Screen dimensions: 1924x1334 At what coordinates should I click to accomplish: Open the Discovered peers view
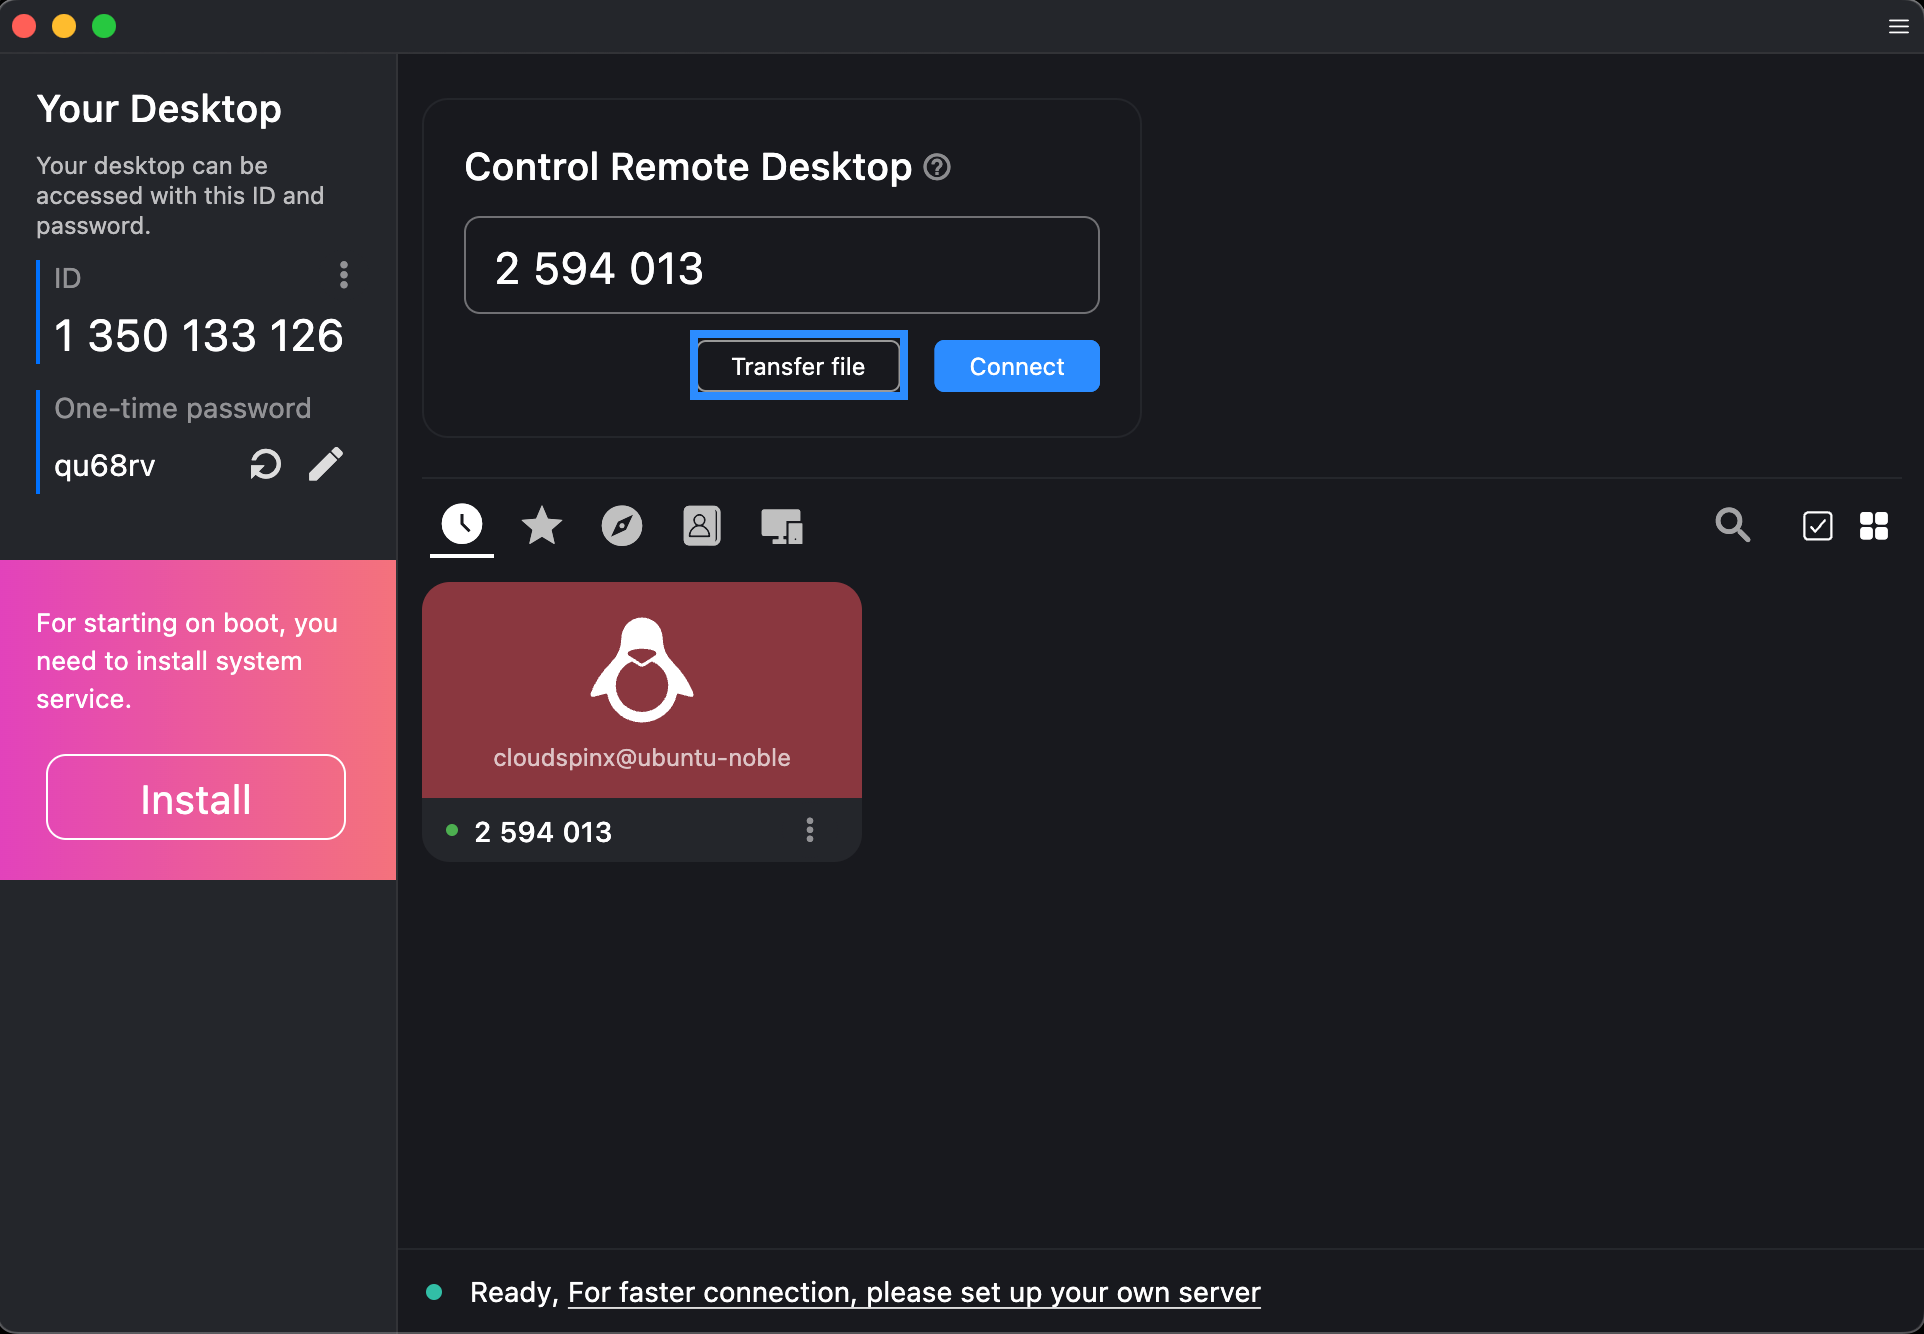pyautogui.click(x=622, y=525)
